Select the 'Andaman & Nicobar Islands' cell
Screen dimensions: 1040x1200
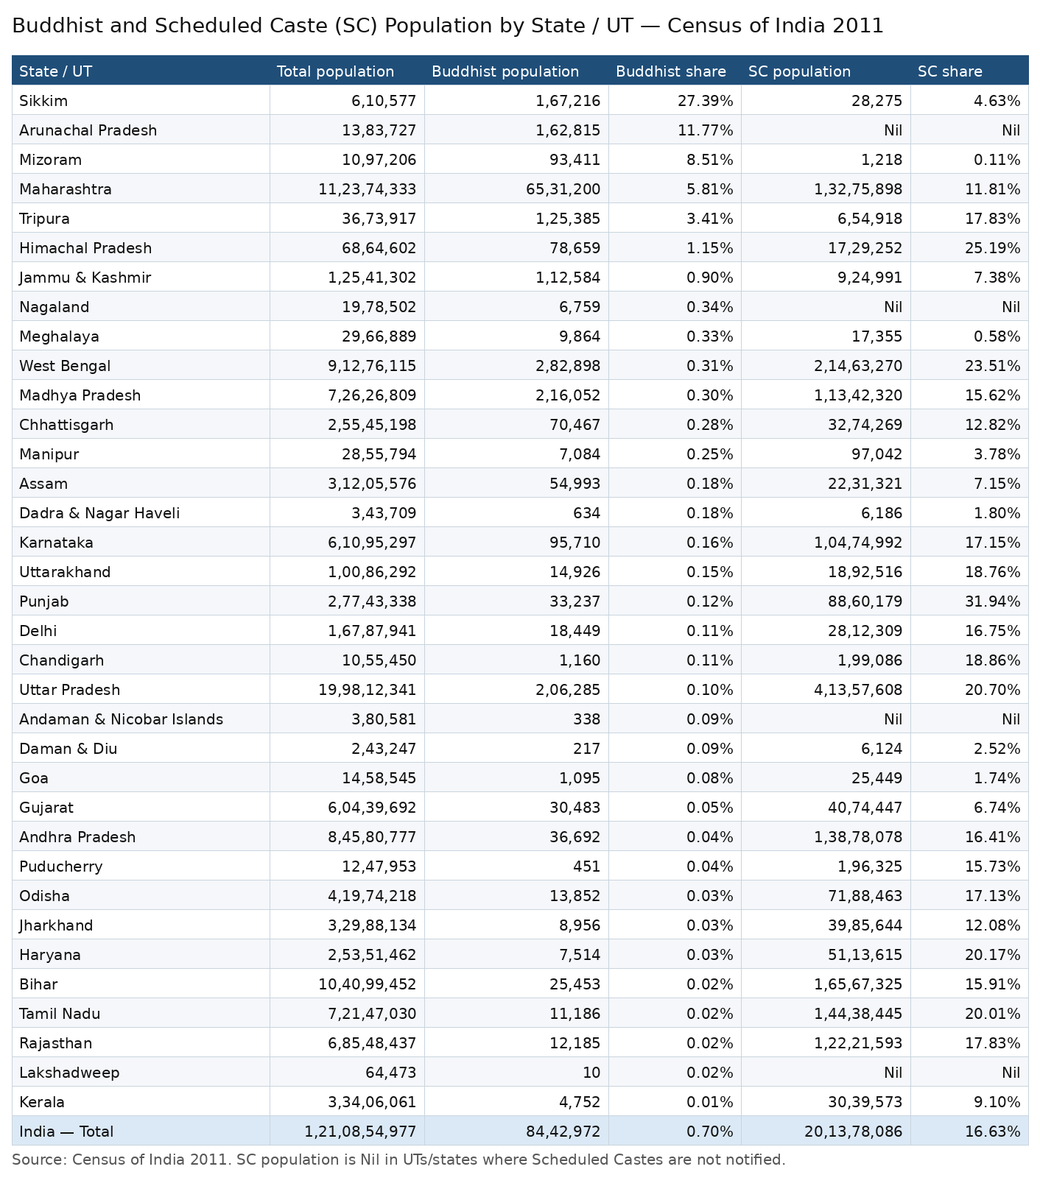point(141,719)
